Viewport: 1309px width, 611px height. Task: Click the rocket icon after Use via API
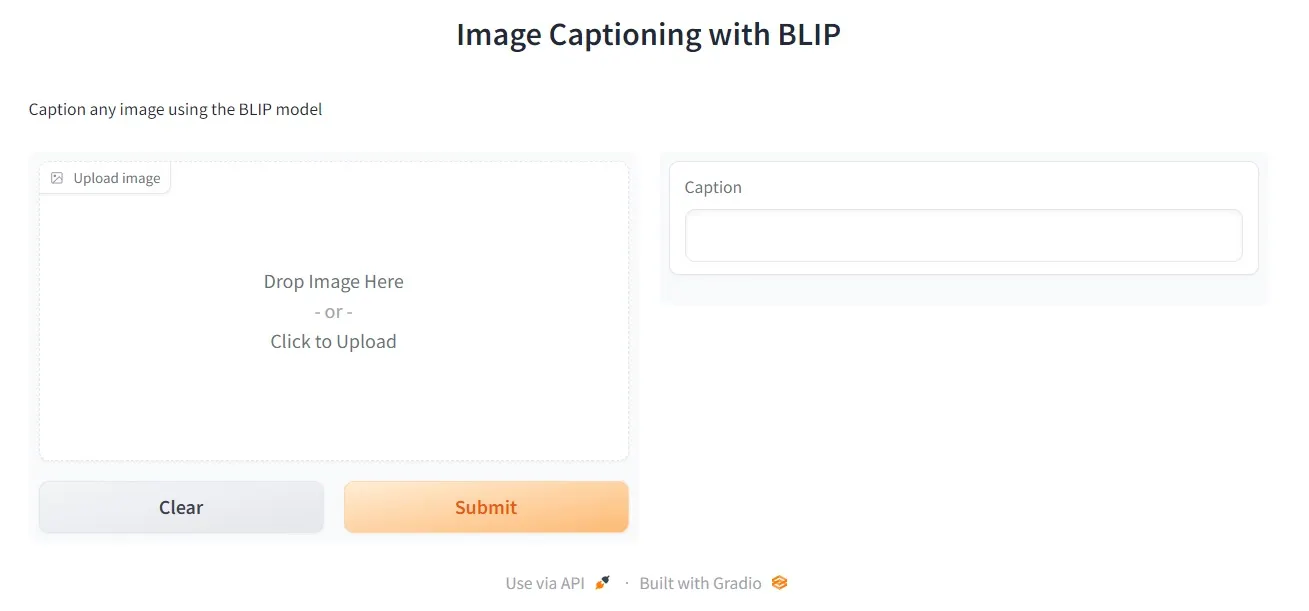pyautogui.click(x=602, y=583)
